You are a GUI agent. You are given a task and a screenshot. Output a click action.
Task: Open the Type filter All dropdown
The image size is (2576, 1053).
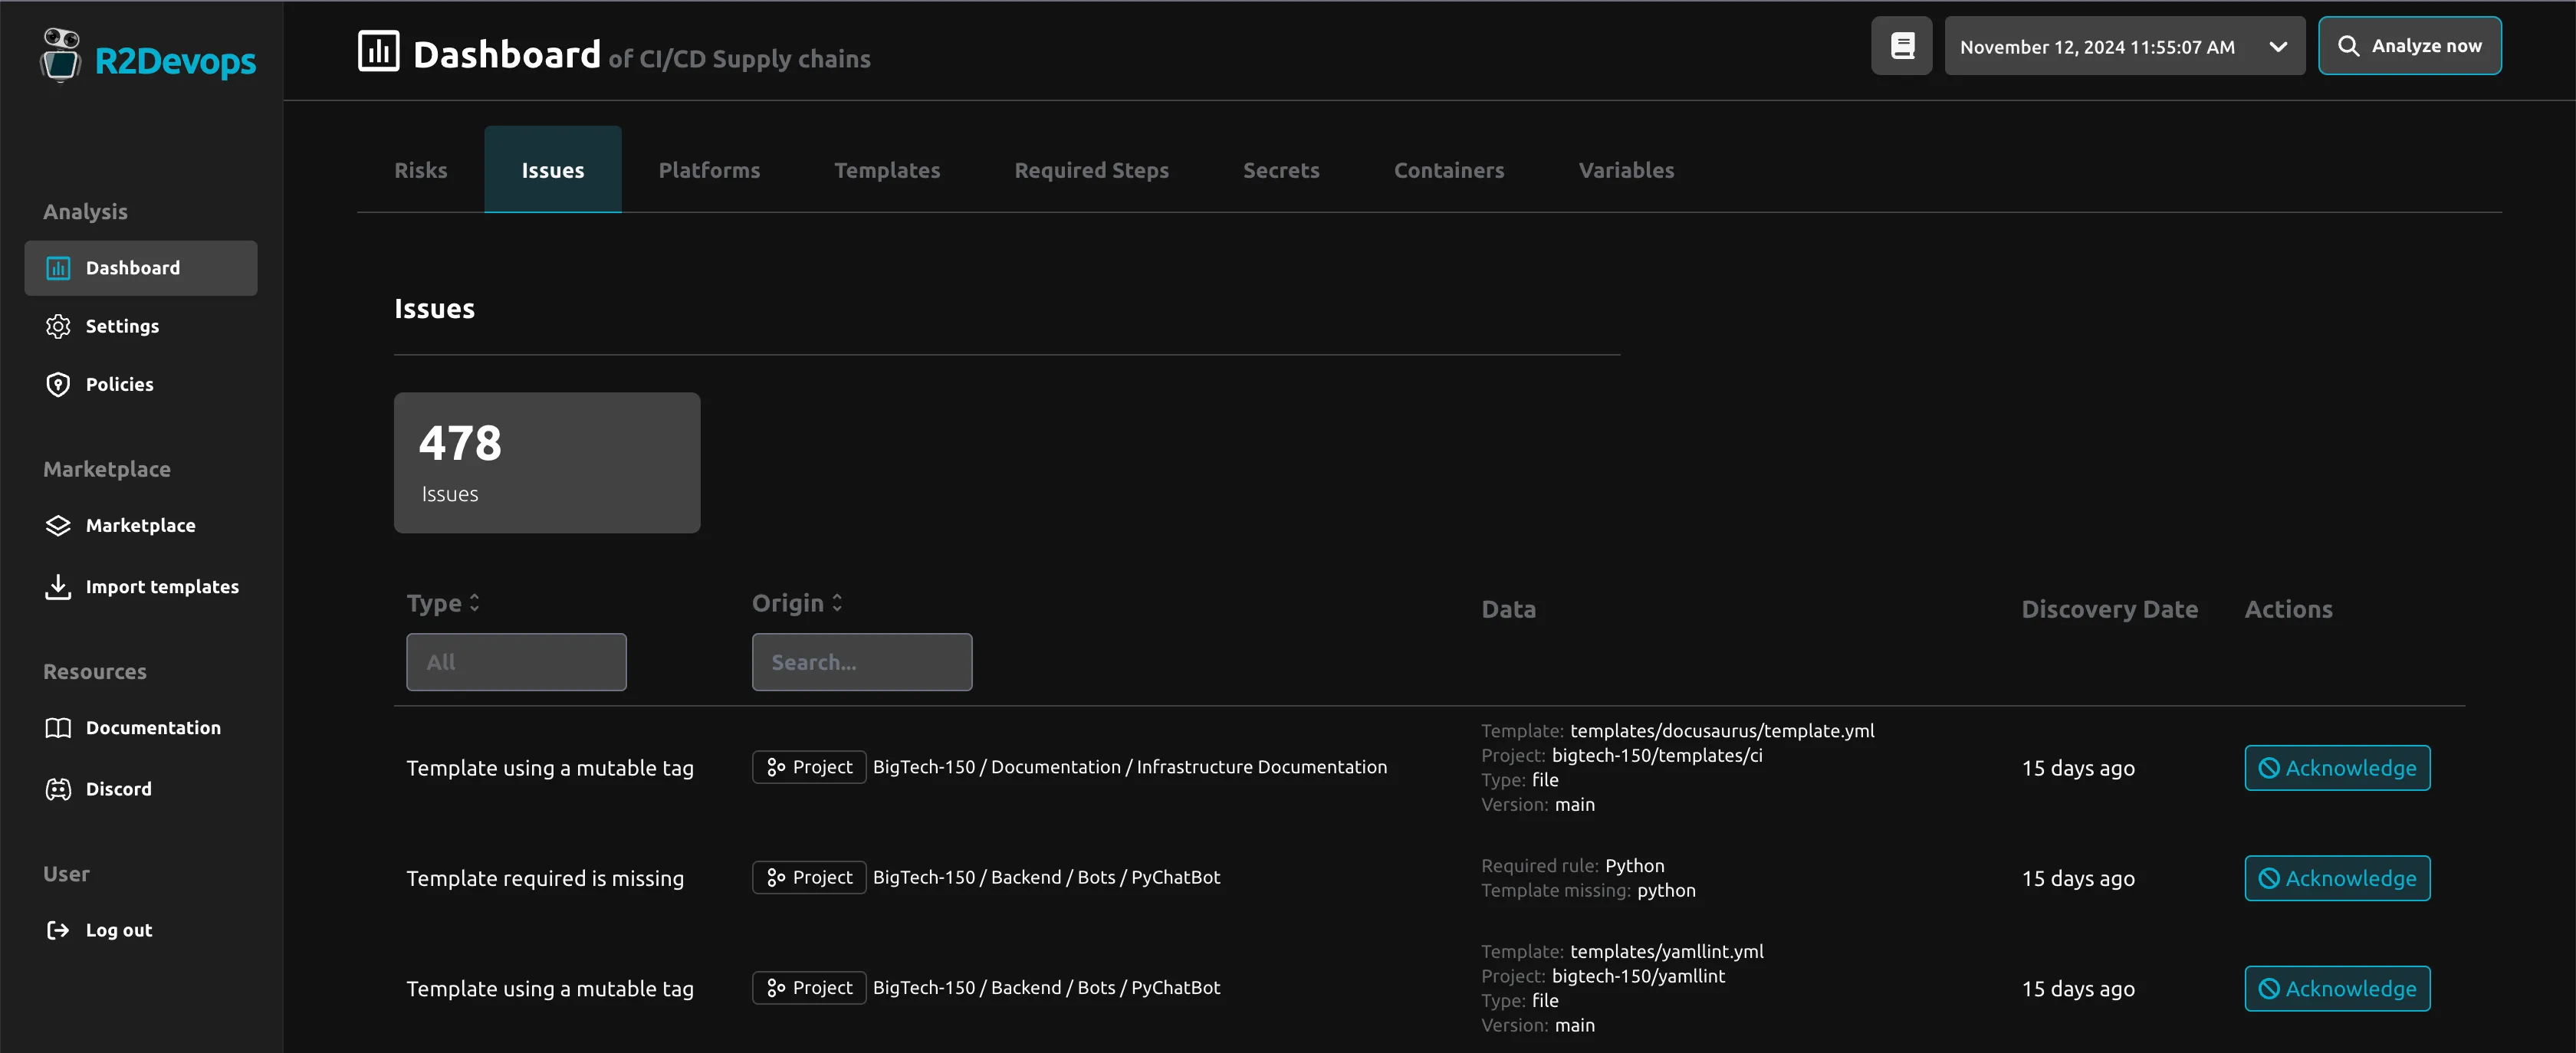(516, 662)
